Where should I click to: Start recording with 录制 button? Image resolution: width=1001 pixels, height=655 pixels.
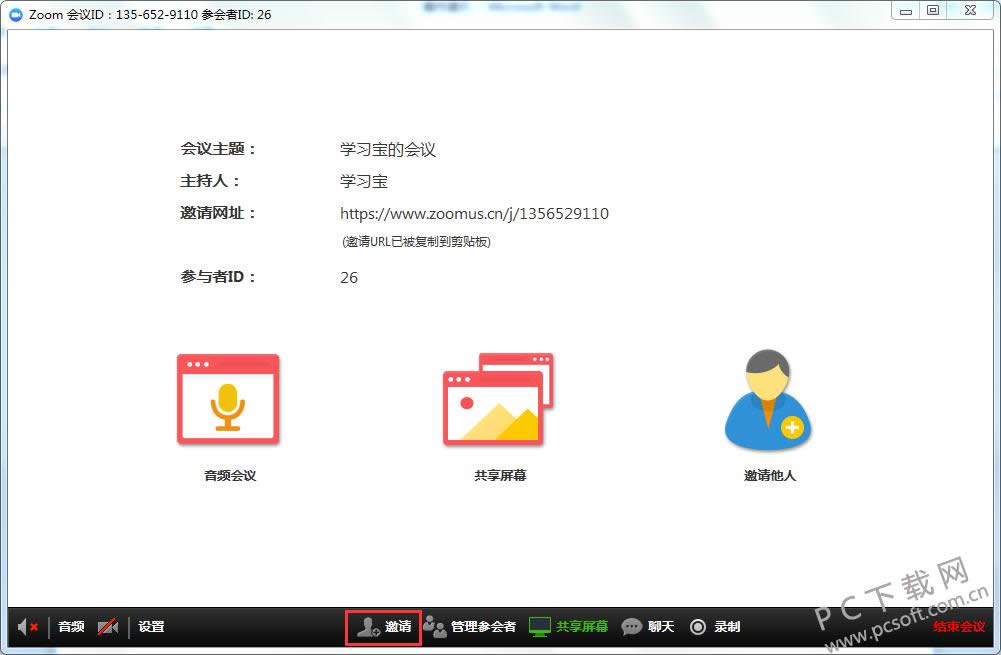pyautogui.click(x=715, y=627)
